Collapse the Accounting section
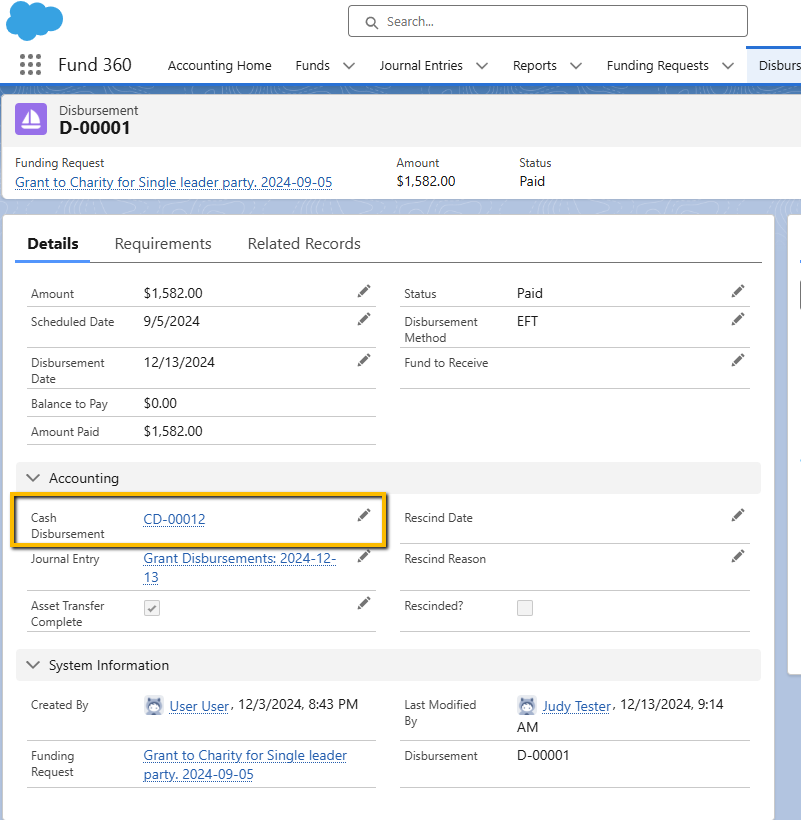Image resolution: width=801 pixels, height=820 pixels. click(33, 478)
